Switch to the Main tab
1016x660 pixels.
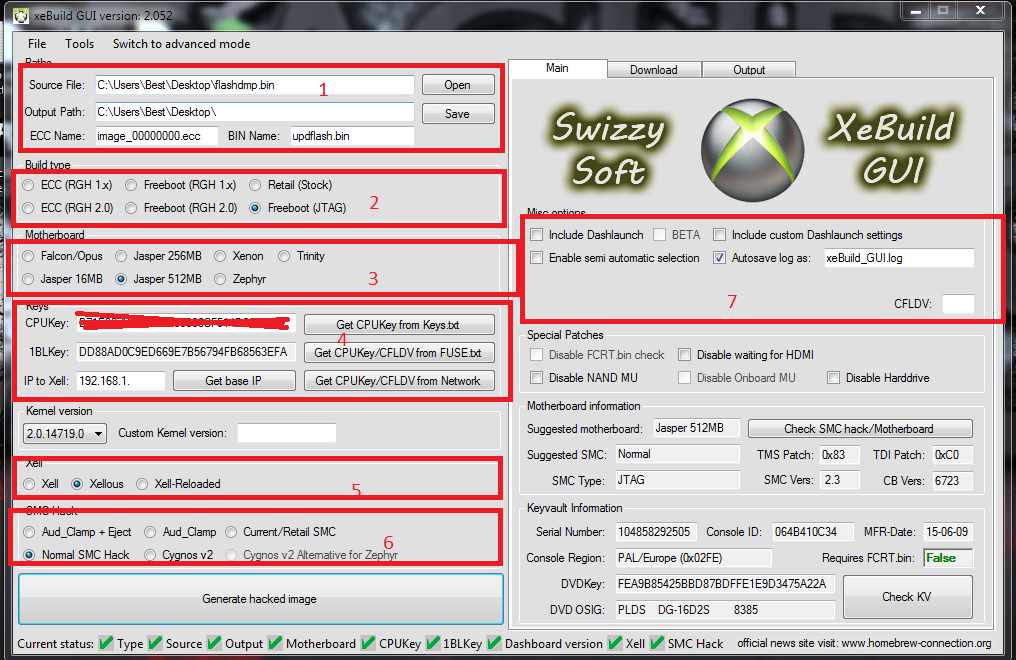[557, 68]
